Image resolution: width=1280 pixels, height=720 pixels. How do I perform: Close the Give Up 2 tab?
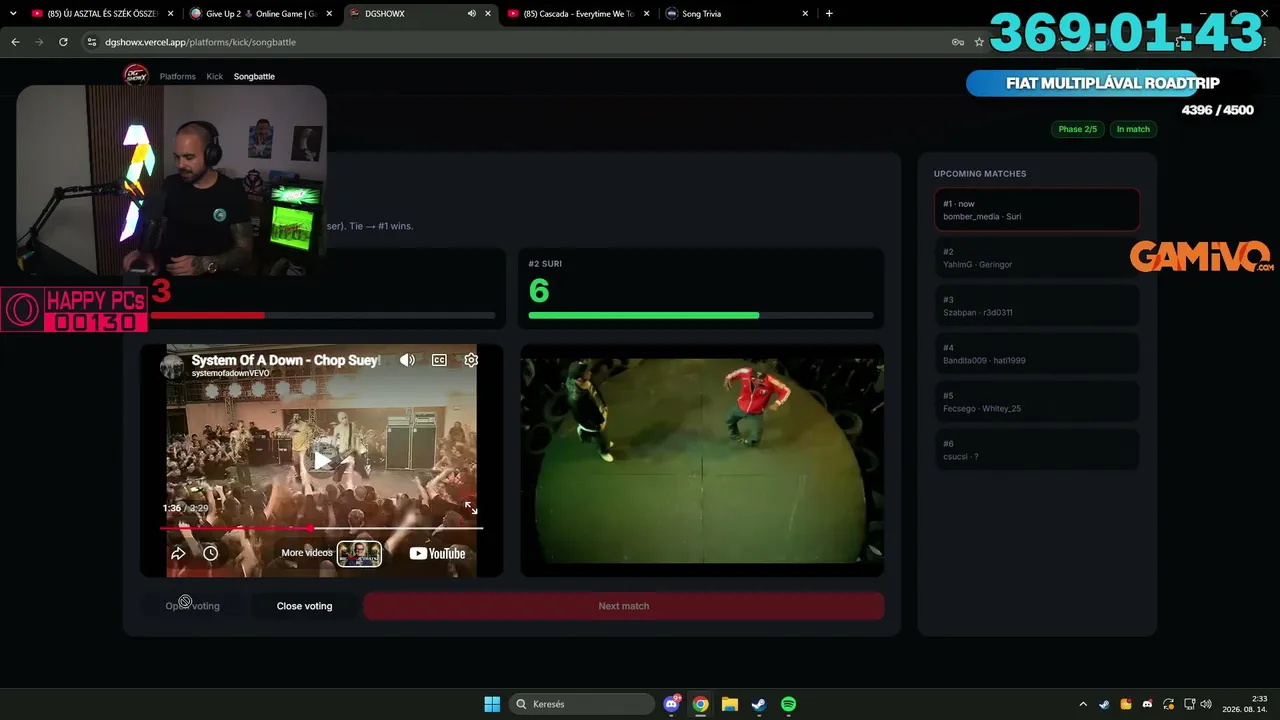pos(329,14)
